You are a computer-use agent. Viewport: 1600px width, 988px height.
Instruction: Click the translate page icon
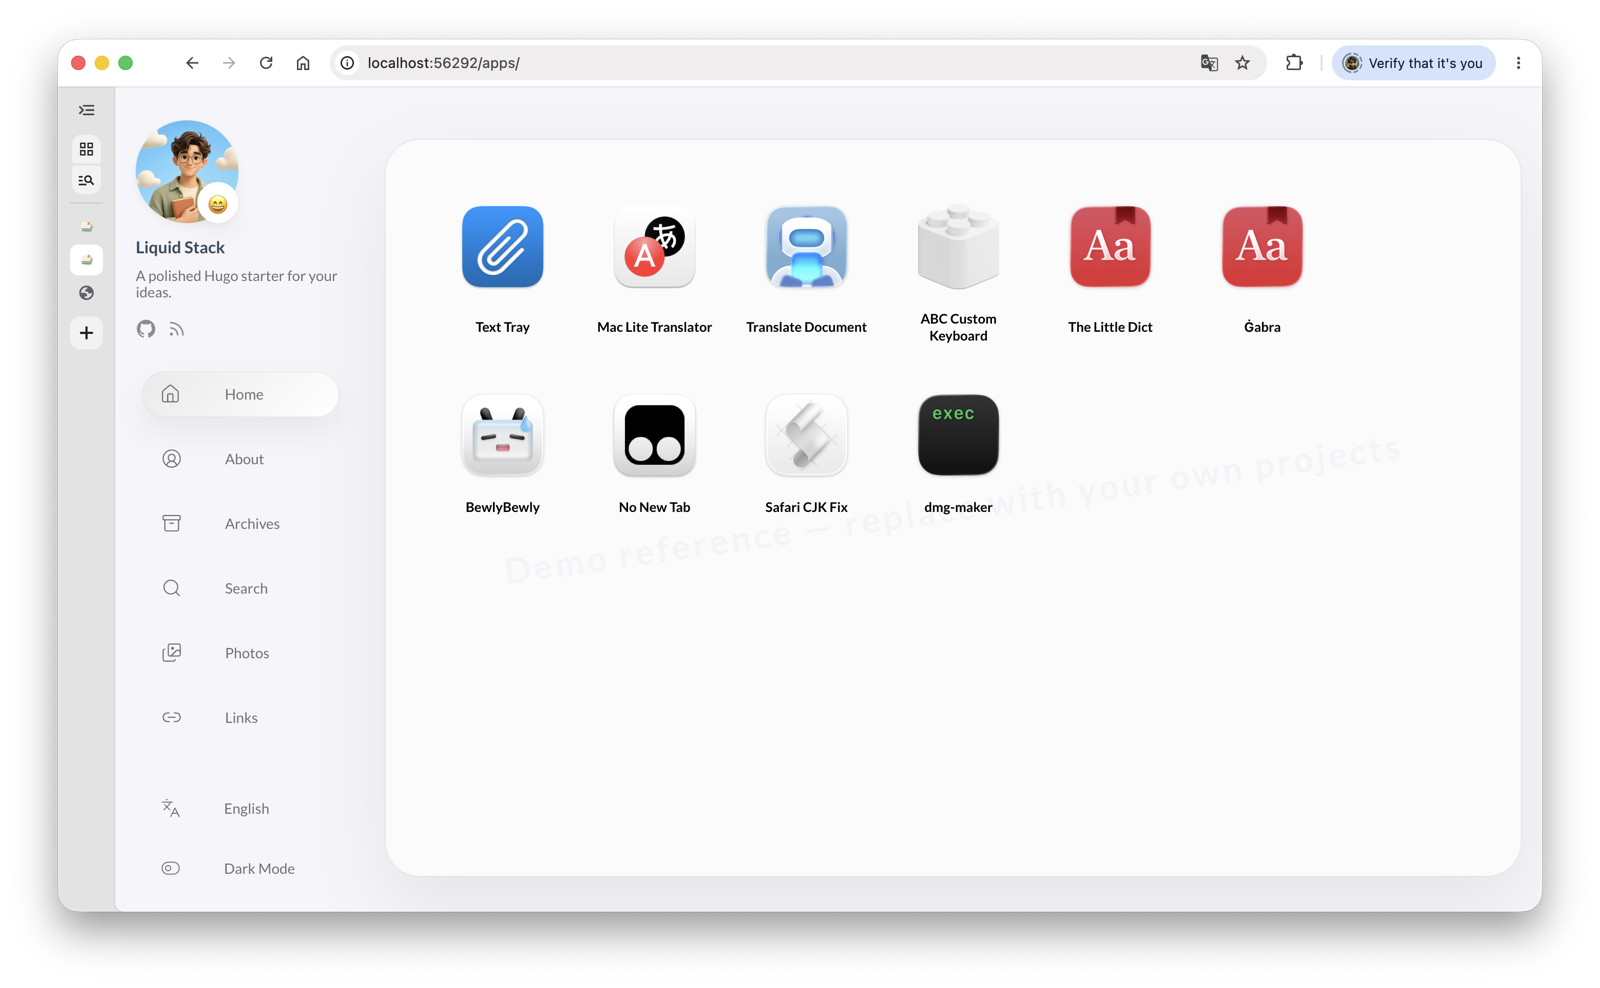click(x=1209, y=63)
